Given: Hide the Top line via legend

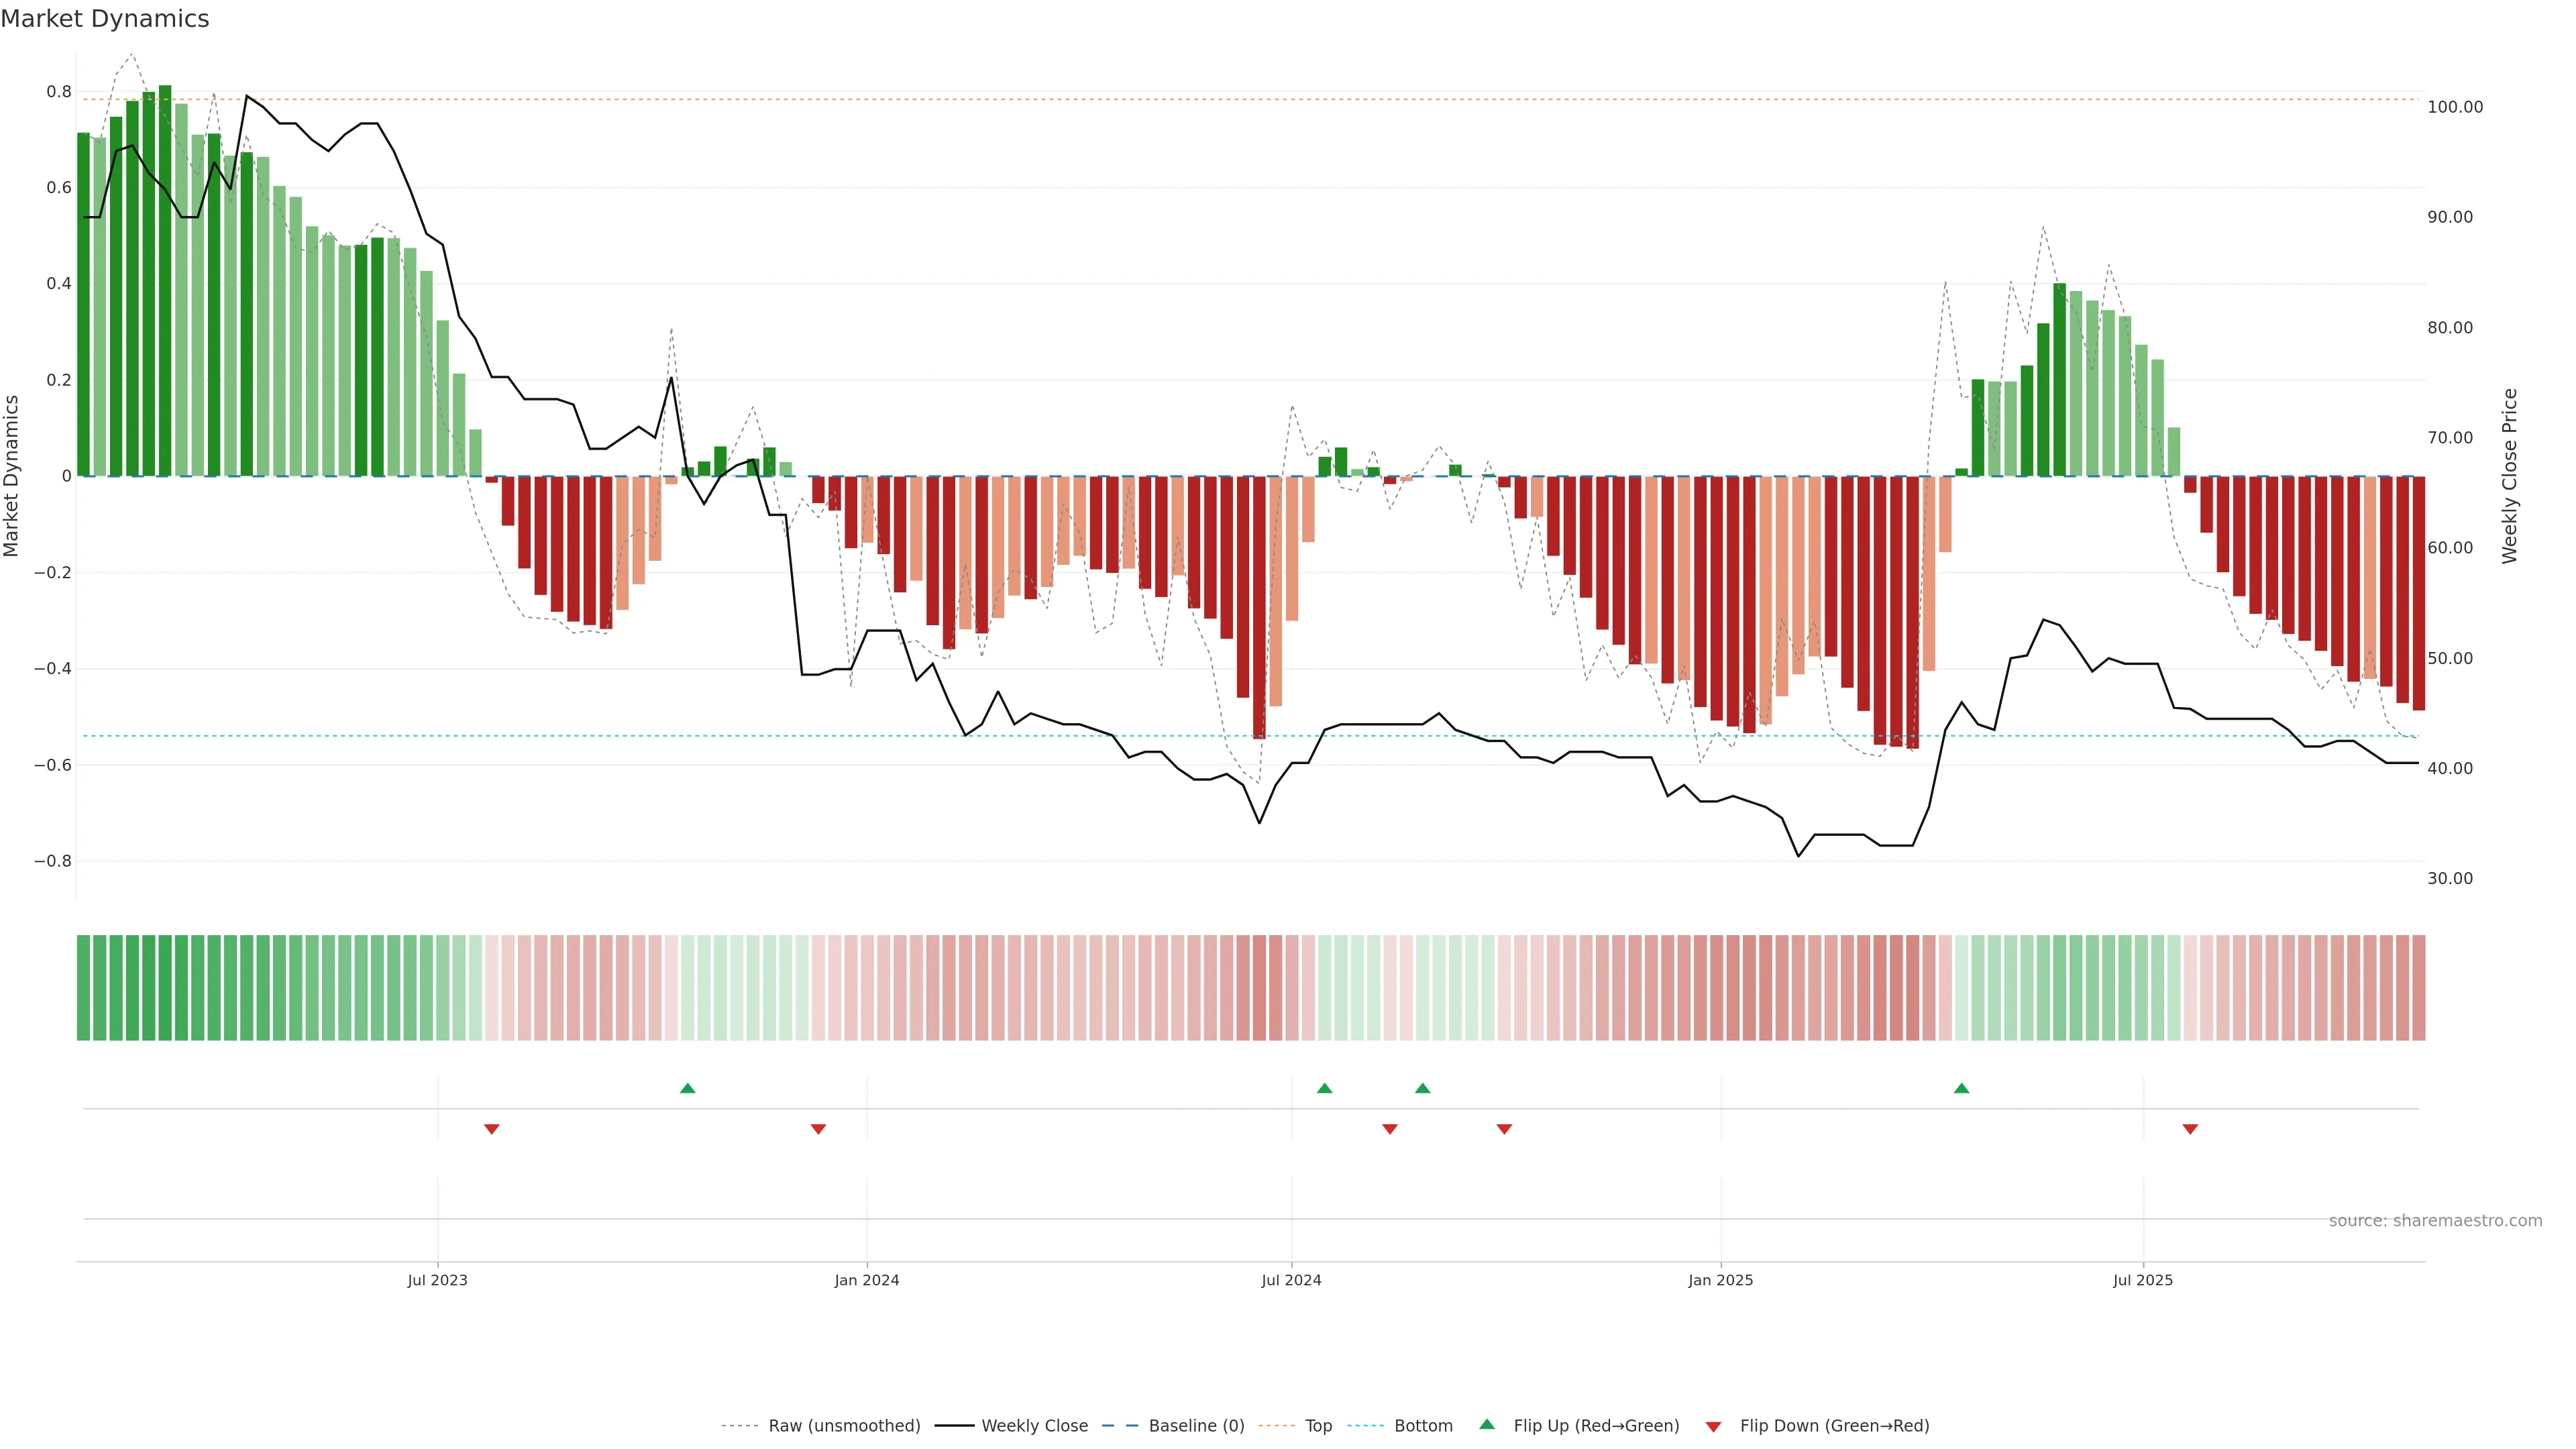Looking at the screenshot, I should coord(1318,1426).
